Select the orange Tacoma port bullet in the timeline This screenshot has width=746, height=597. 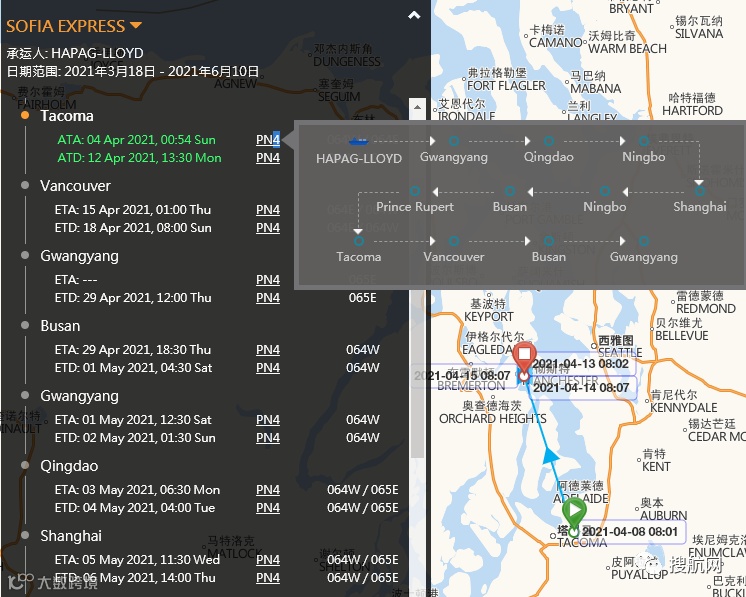click(x=25, y=115)
